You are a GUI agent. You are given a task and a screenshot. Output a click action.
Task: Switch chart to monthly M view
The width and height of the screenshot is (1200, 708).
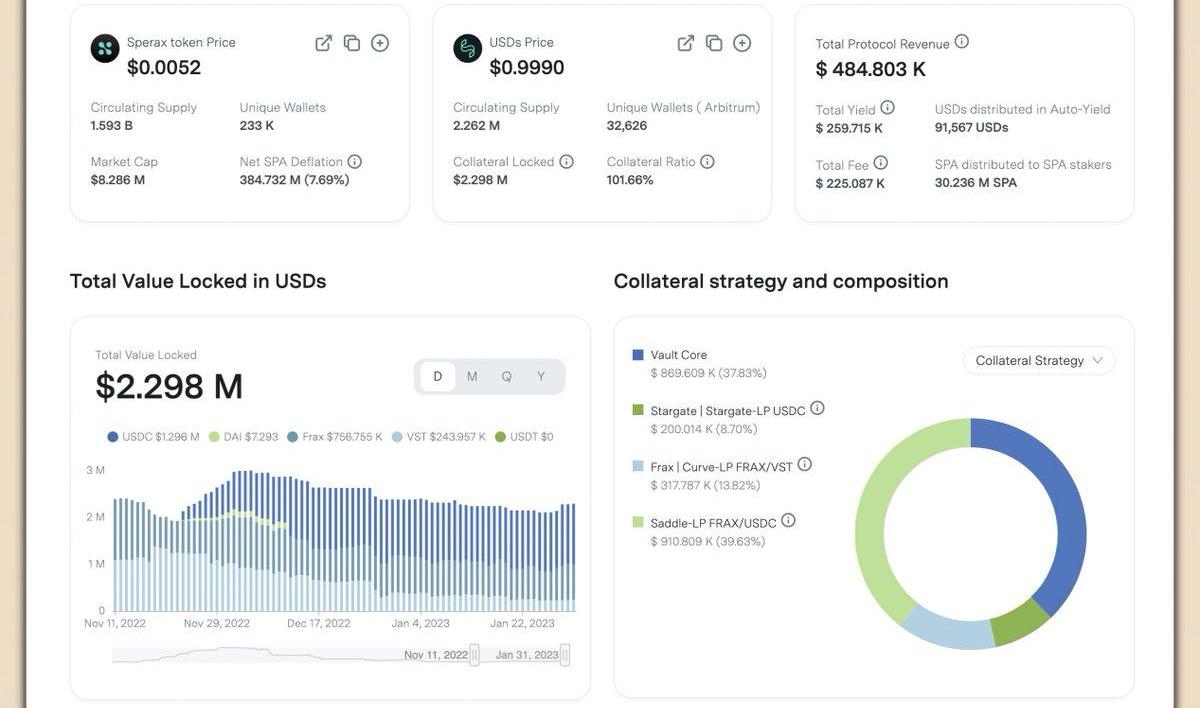pos(472,377)
